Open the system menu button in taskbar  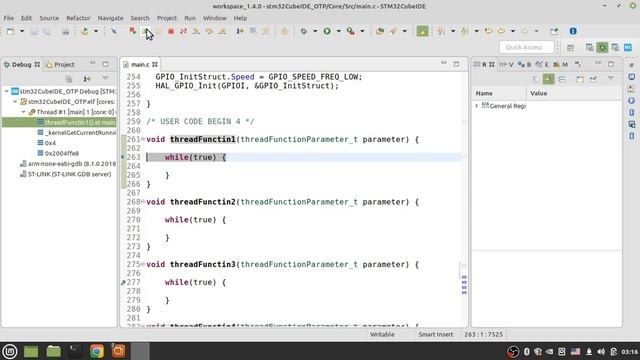(x=10, y=351)
